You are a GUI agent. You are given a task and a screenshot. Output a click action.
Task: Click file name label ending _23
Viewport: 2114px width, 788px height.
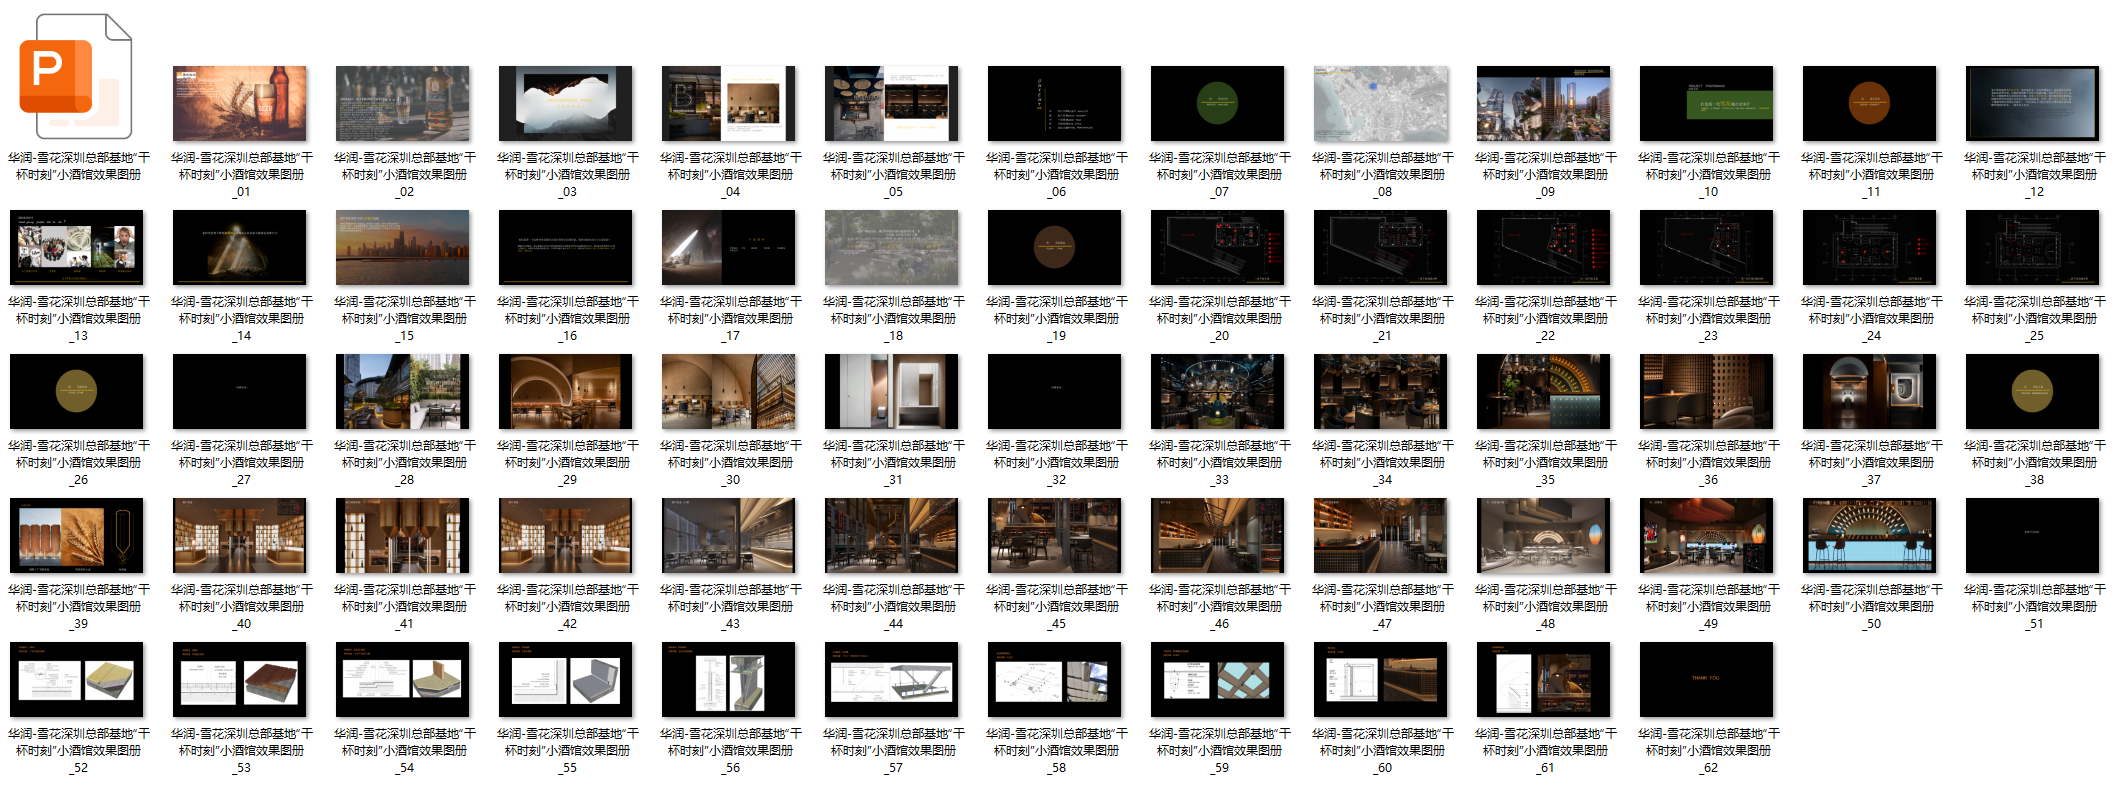pyautogui.click(x=1709, y=318)
